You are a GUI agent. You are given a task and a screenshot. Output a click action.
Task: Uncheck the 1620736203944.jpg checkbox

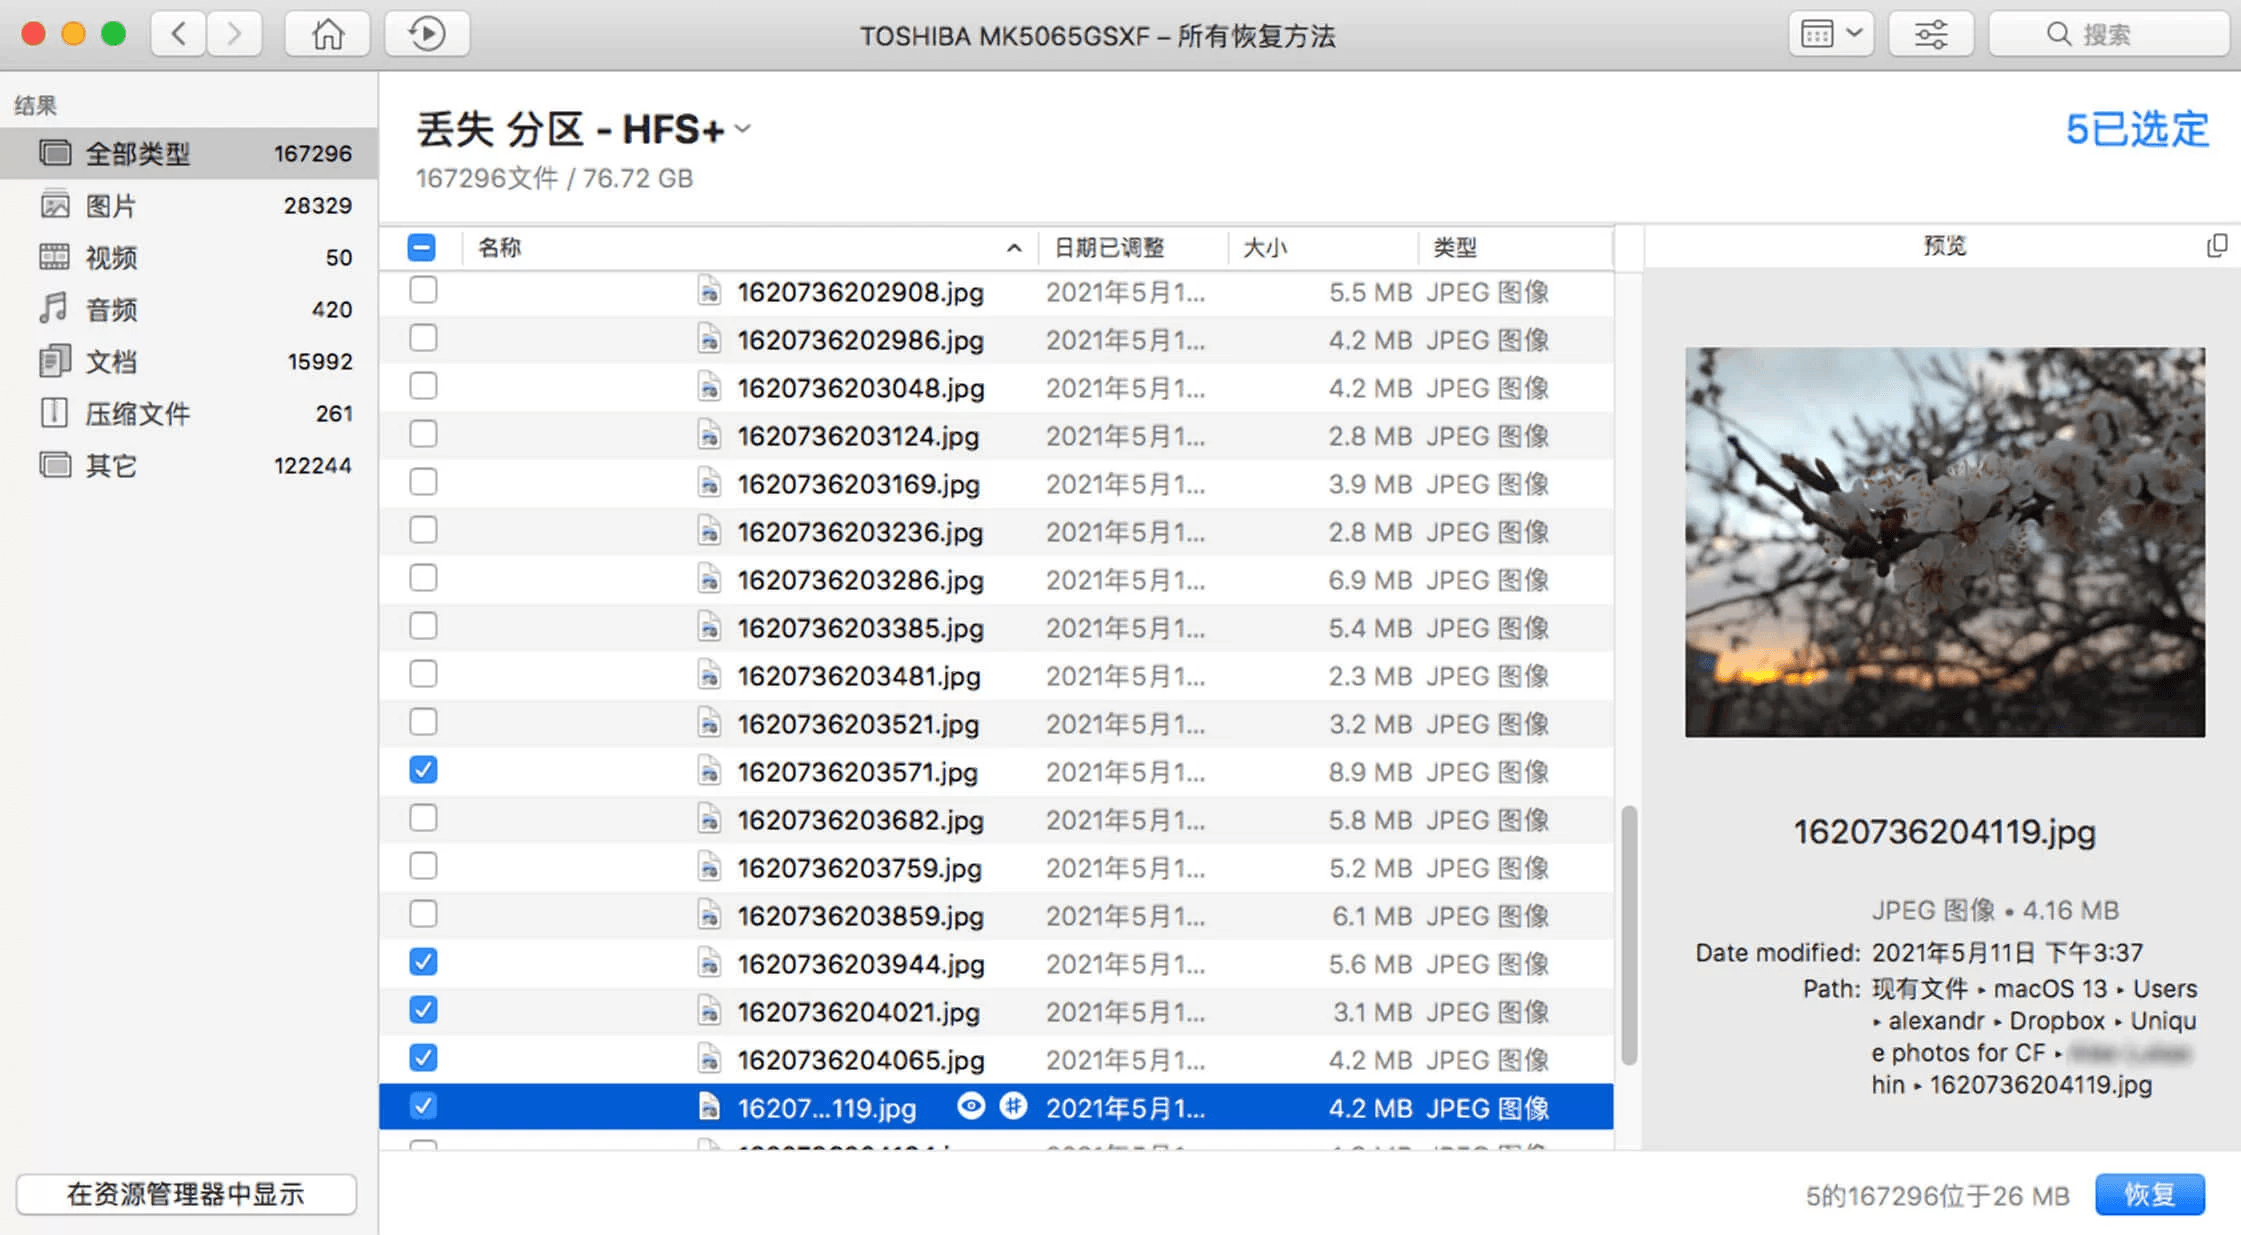423,962
